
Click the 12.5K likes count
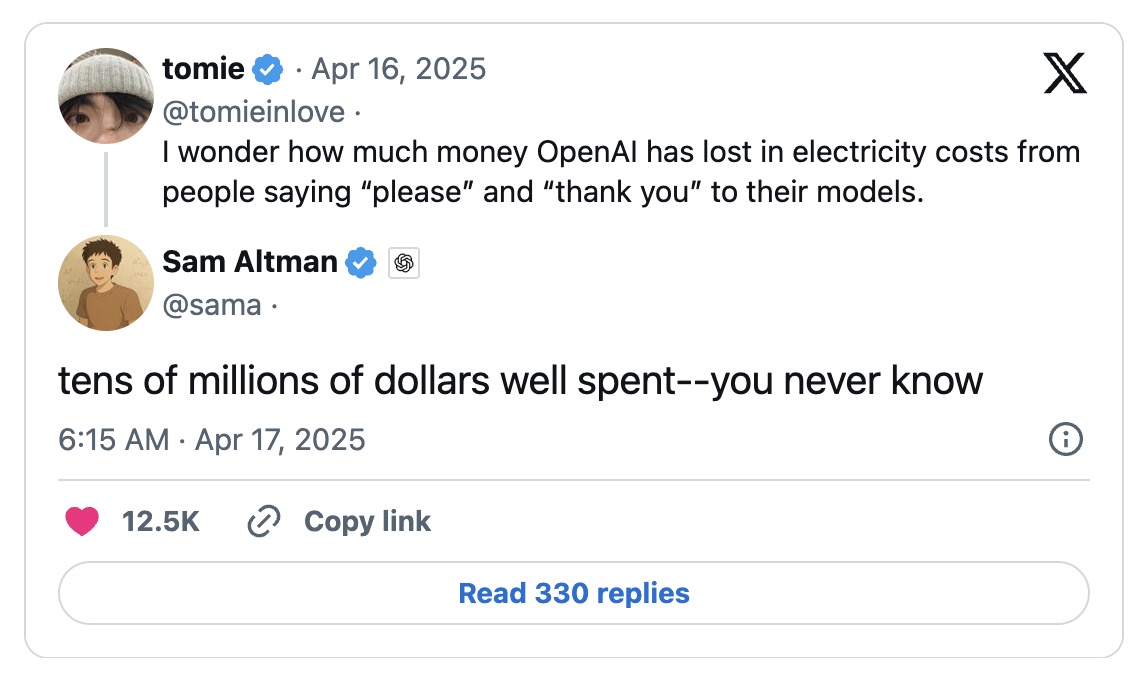[x=160, y=521]
